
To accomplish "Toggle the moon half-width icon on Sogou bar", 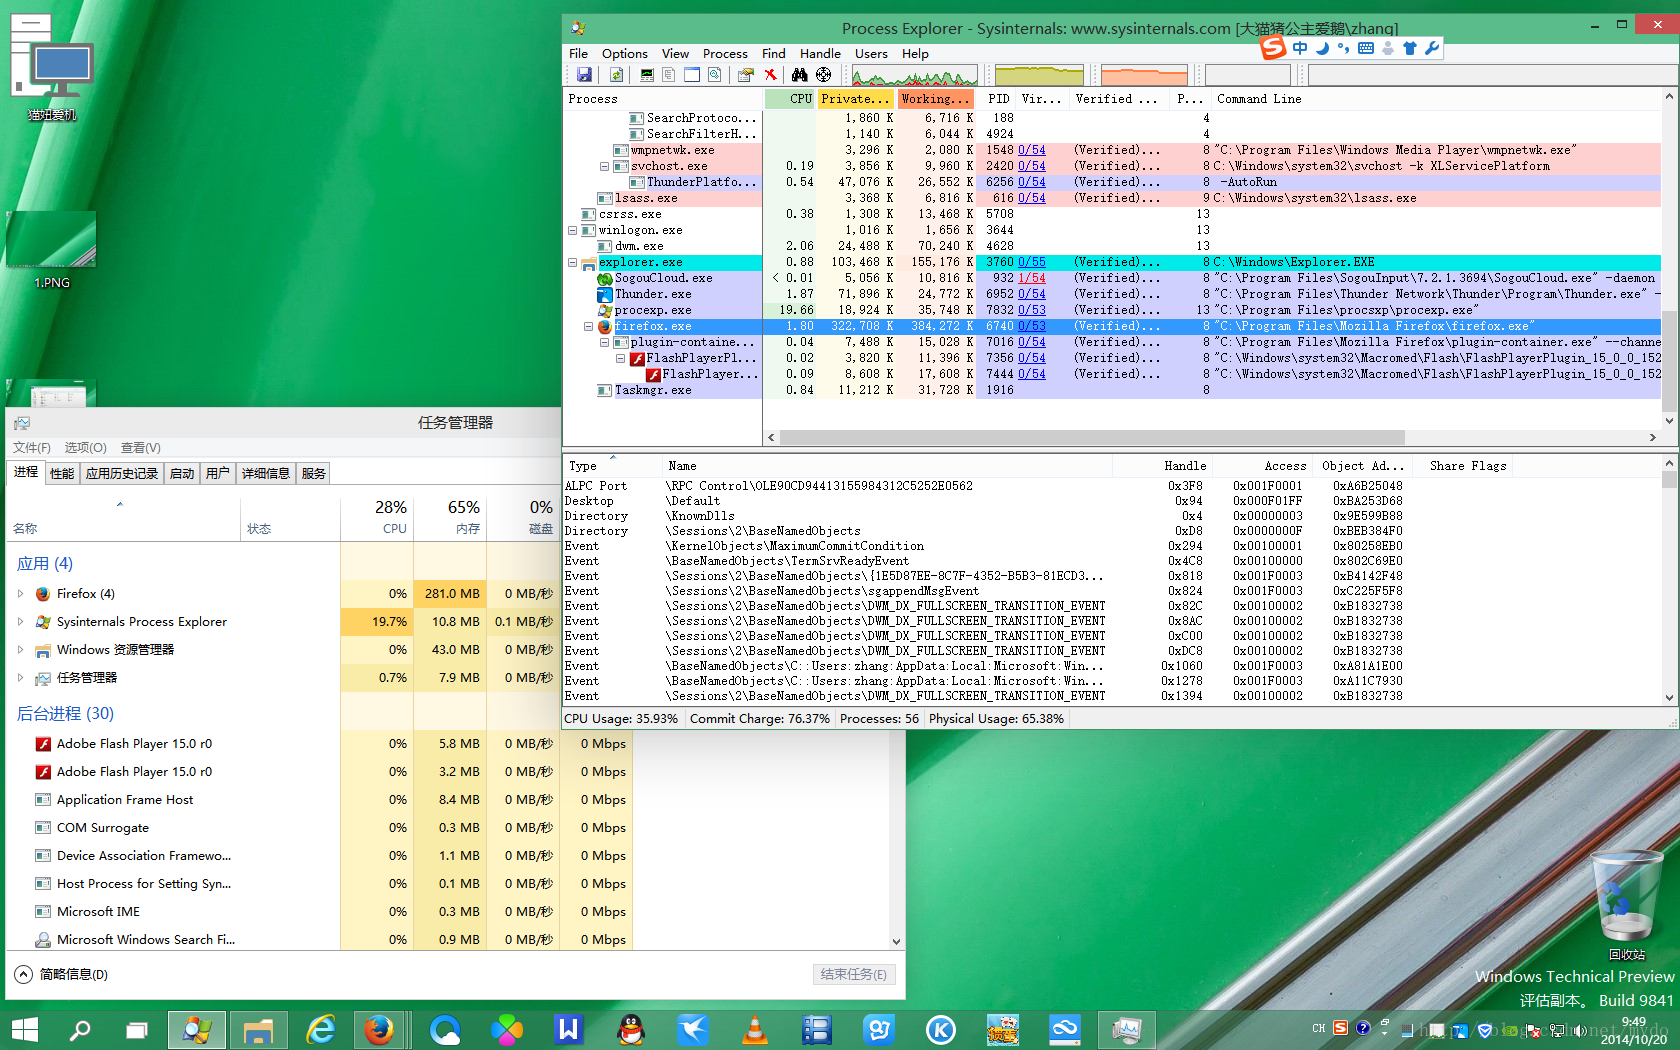I will coord(1322,48).
